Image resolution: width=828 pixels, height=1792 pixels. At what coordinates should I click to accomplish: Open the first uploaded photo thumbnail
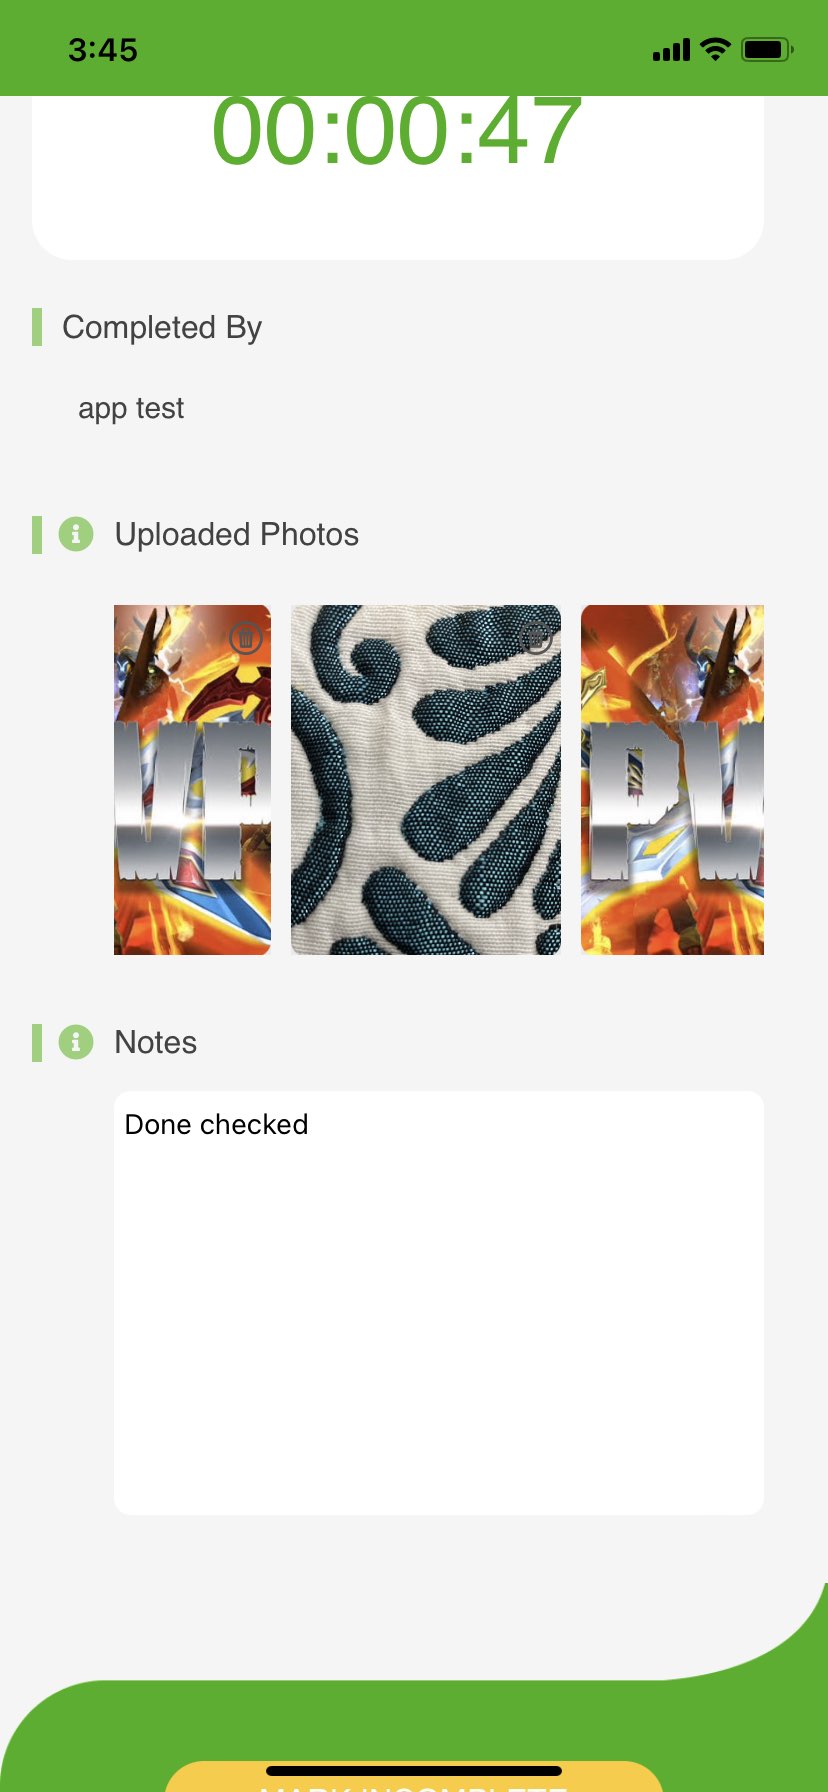[x=192, y=780]
